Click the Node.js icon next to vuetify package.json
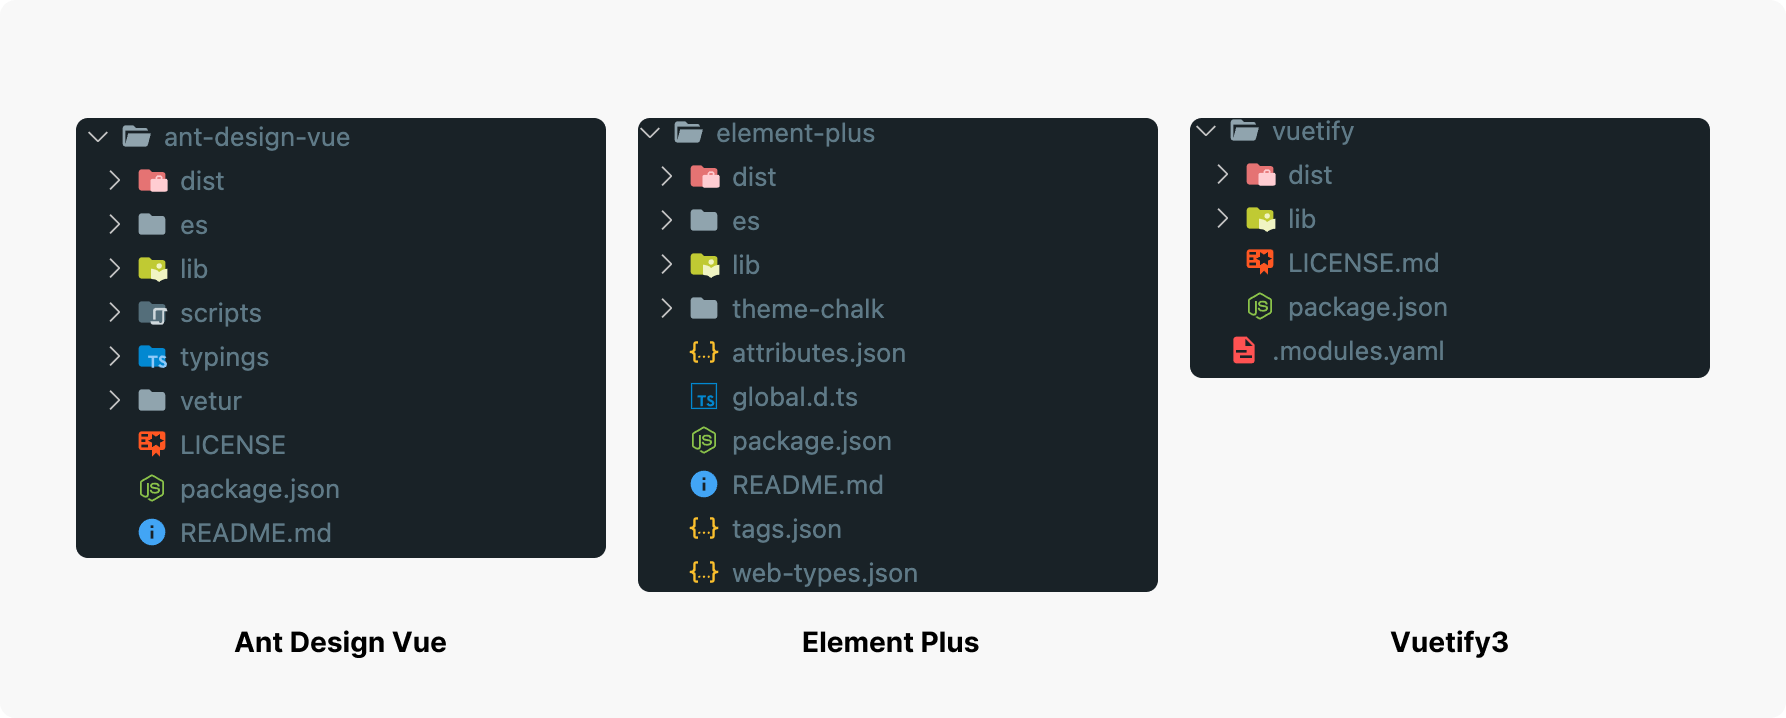This screenshot has width=1786, height=718. 1260,307
